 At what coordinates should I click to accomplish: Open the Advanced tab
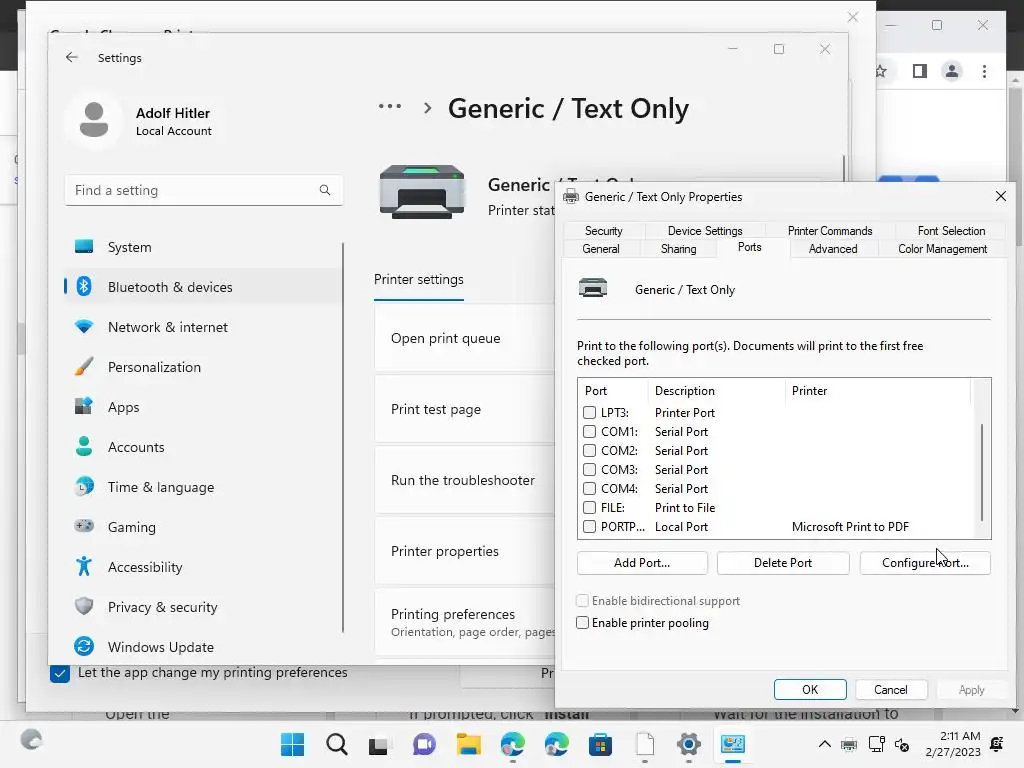click(x=833, y=249)
